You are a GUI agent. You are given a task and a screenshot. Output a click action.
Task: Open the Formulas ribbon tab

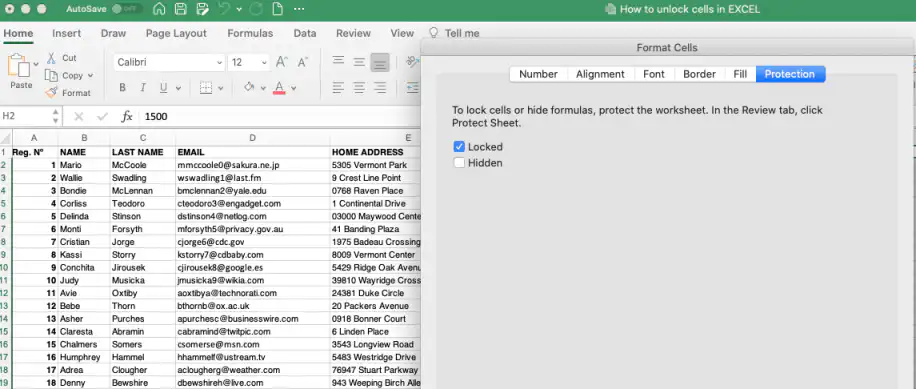tap(250, 33)
